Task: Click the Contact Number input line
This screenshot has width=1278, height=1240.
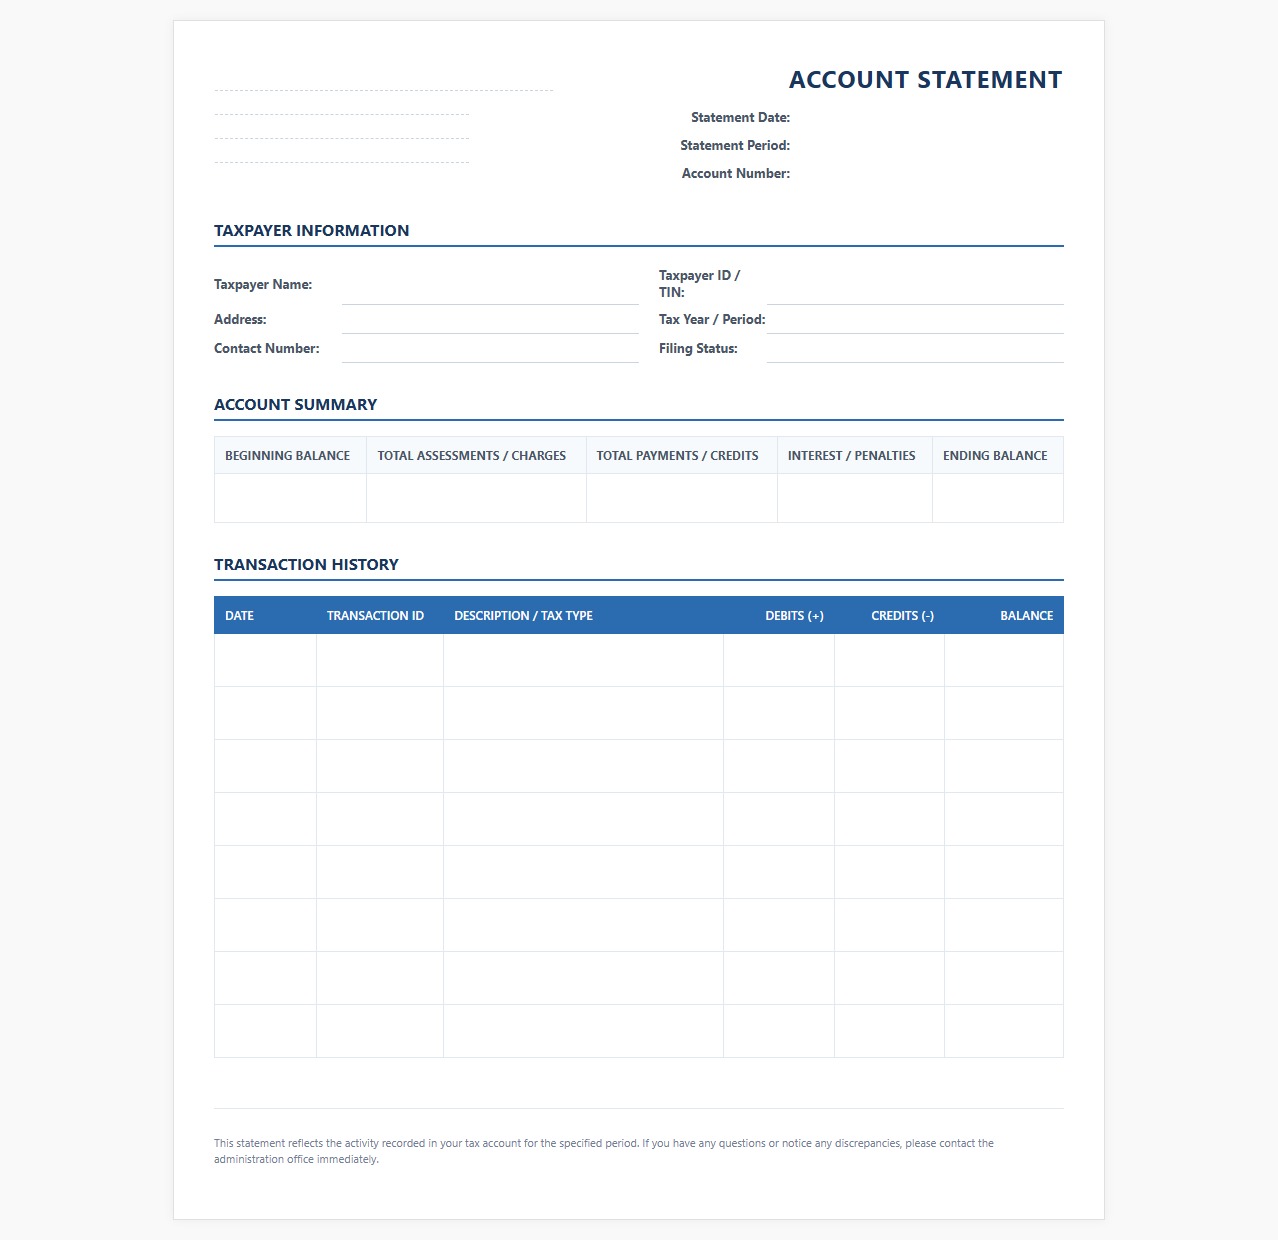Action: tap(490, 349)
